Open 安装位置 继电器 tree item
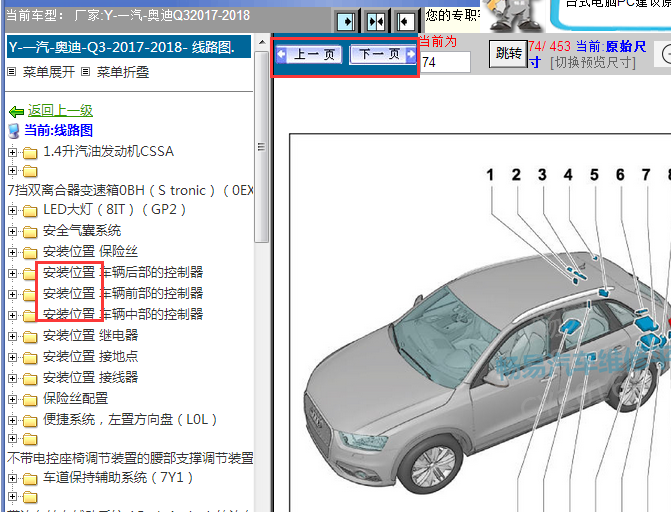Viewport: 671px width, 512px height. tap(90, 335)
